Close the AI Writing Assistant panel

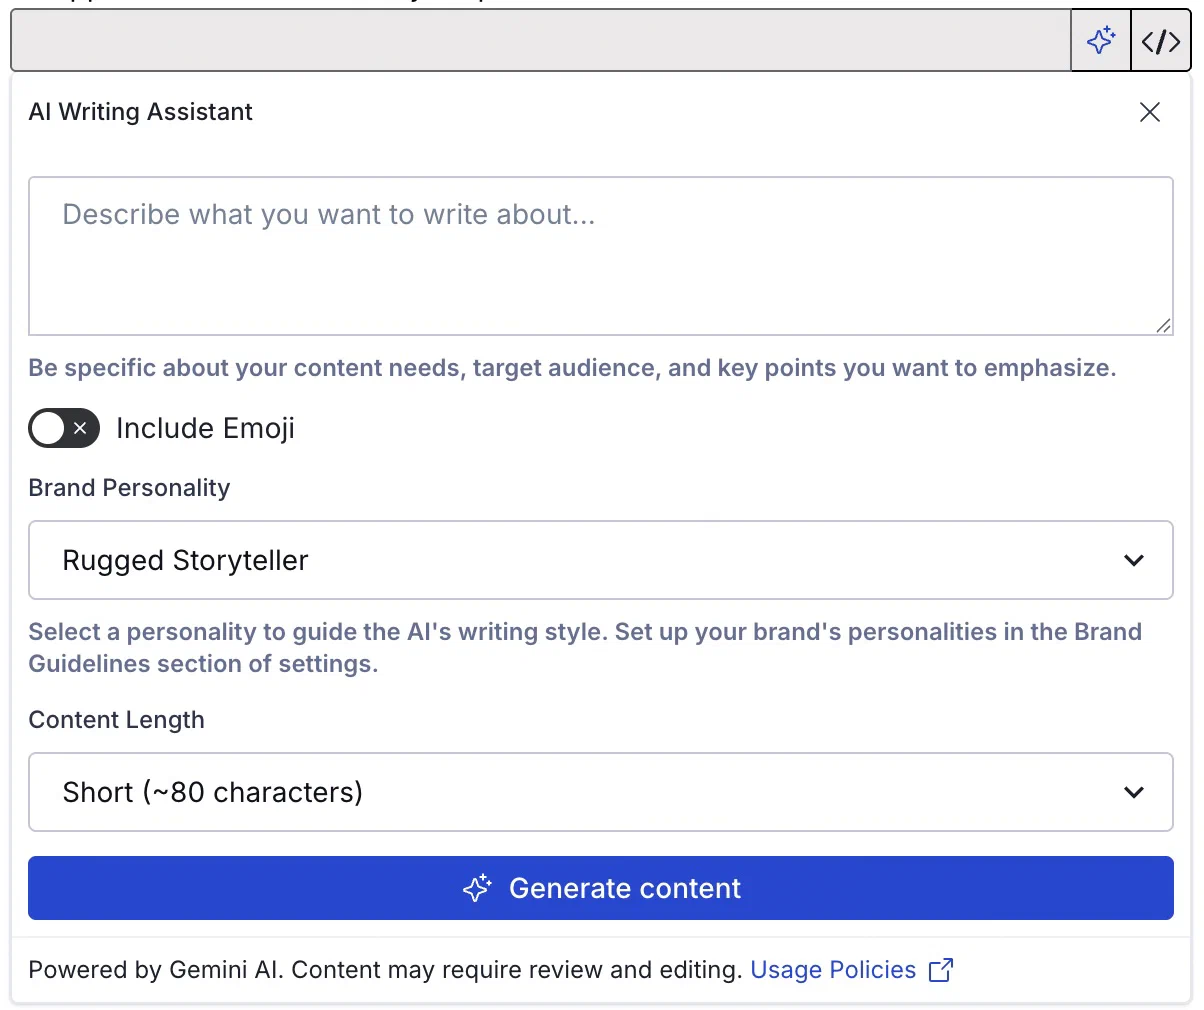[x=1149, y=112]
